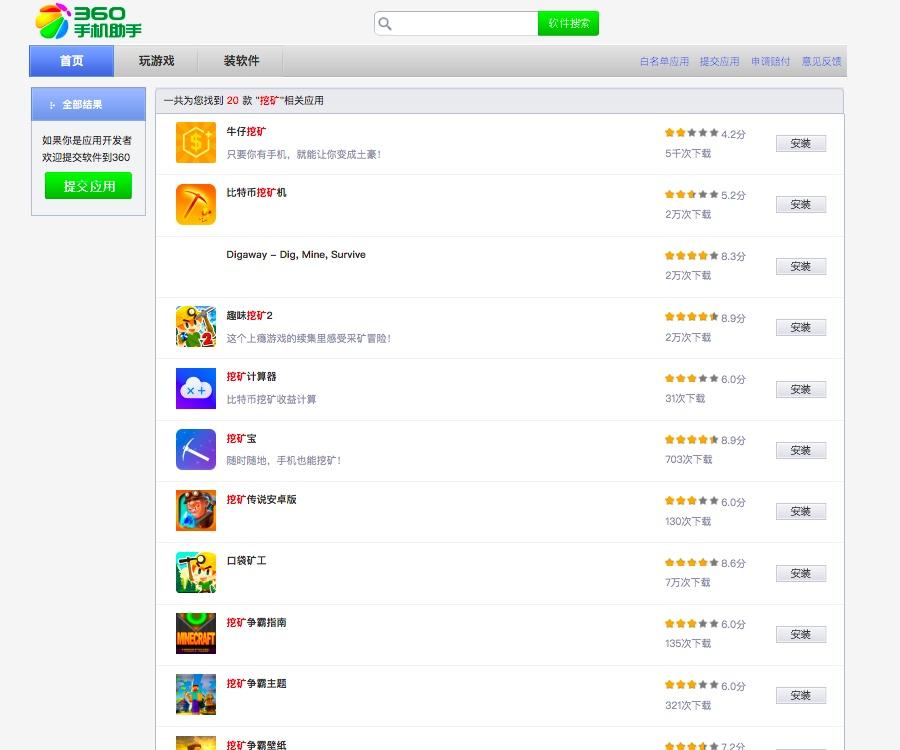Click the 5千次下载 count text
The width and height of the screenshot is (900, 750).
pos(688,153)
